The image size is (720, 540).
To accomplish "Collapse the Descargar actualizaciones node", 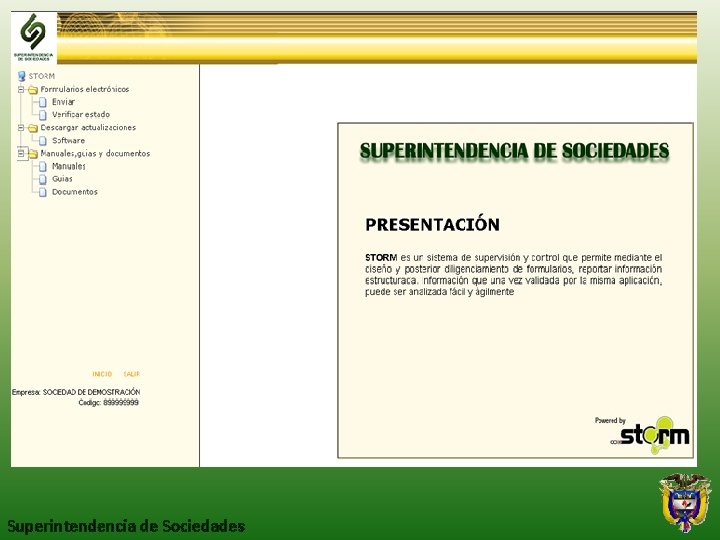I will pos(21,128).
